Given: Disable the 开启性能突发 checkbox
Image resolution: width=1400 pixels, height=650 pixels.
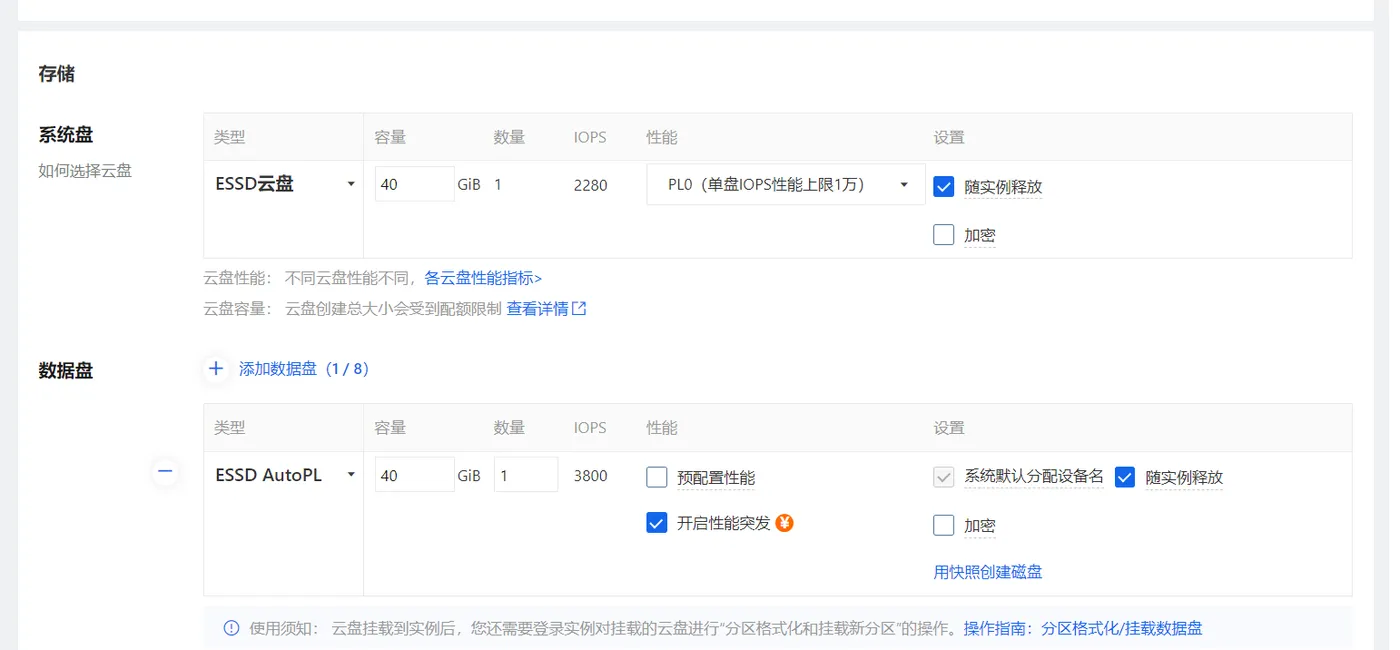Looking at the screenshot, I should point(656,522).
